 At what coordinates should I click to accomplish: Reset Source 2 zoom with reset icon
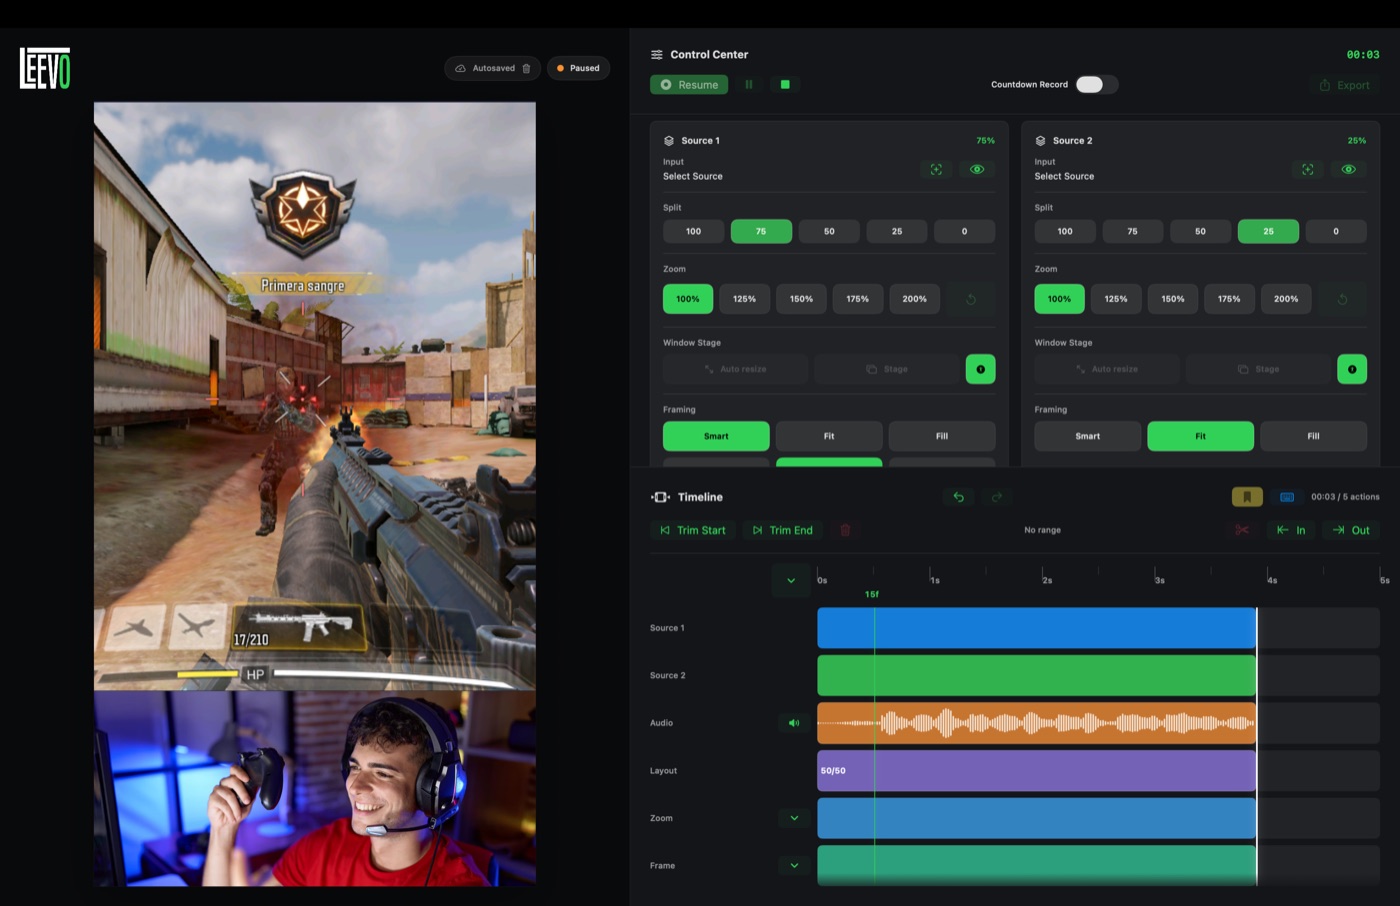[x=1343, y=299]
